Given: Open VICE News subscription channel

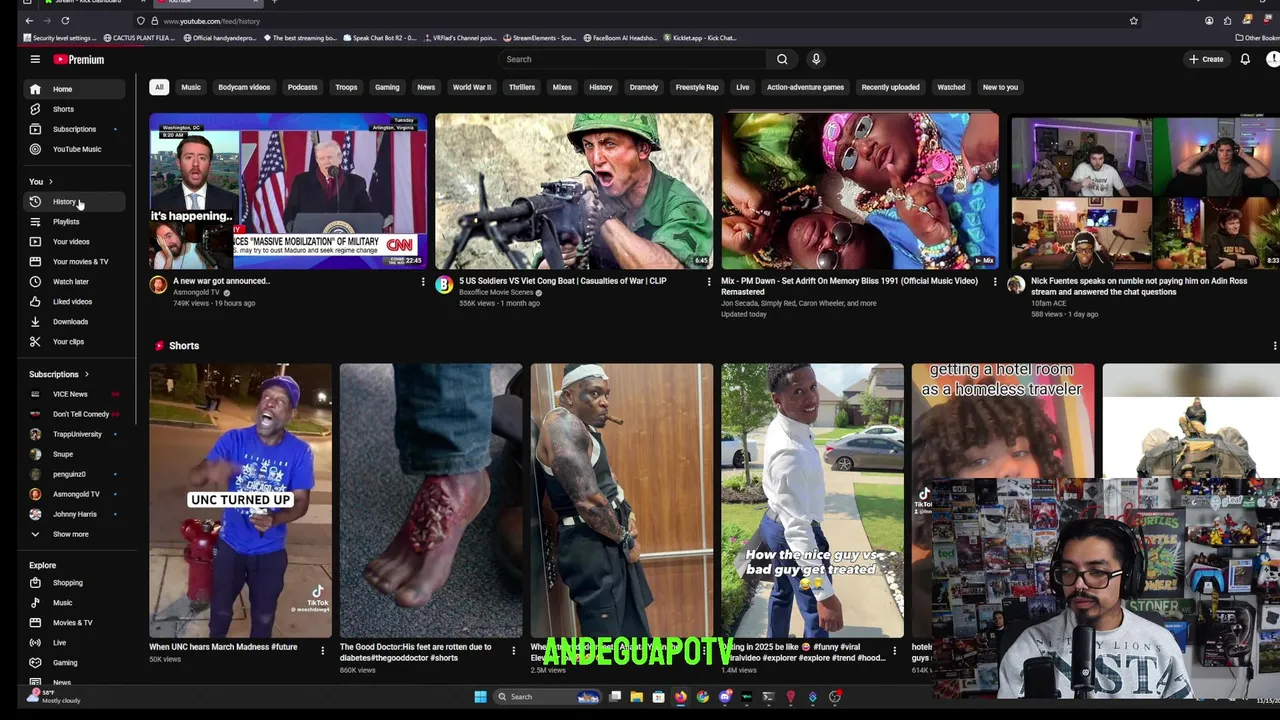Looking at the screenshot, I should [76, 394].
